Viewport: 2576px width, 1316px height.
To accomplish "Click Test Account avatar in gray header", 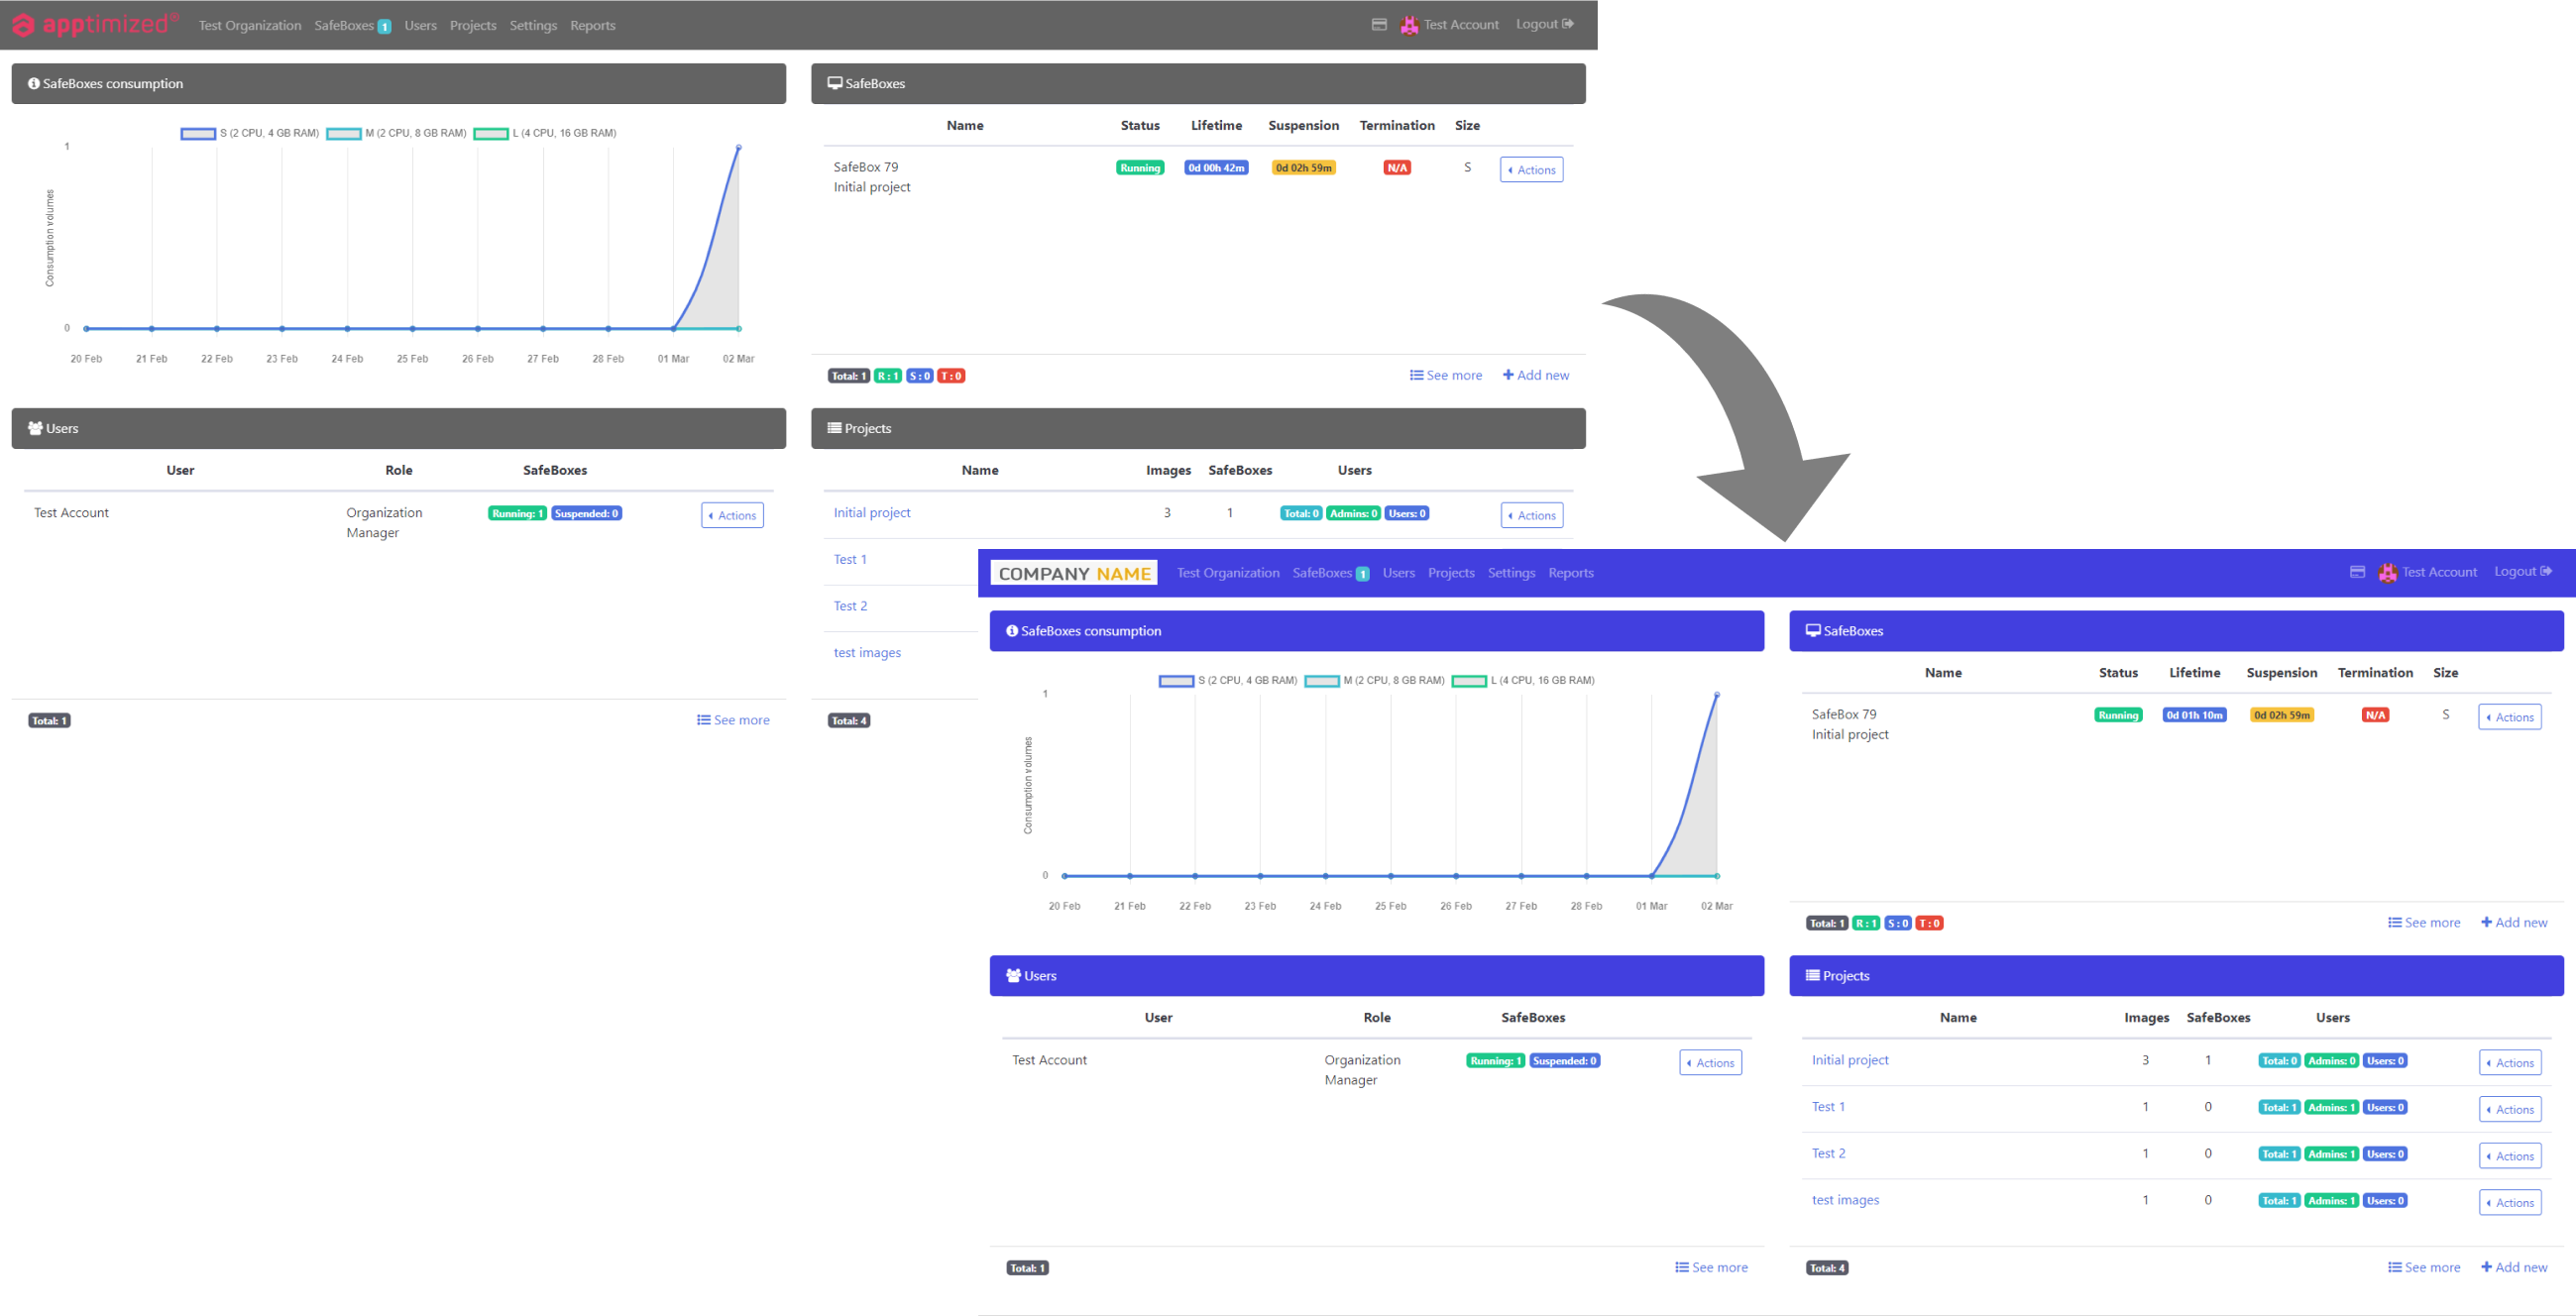I will (x=1409, y=25).
